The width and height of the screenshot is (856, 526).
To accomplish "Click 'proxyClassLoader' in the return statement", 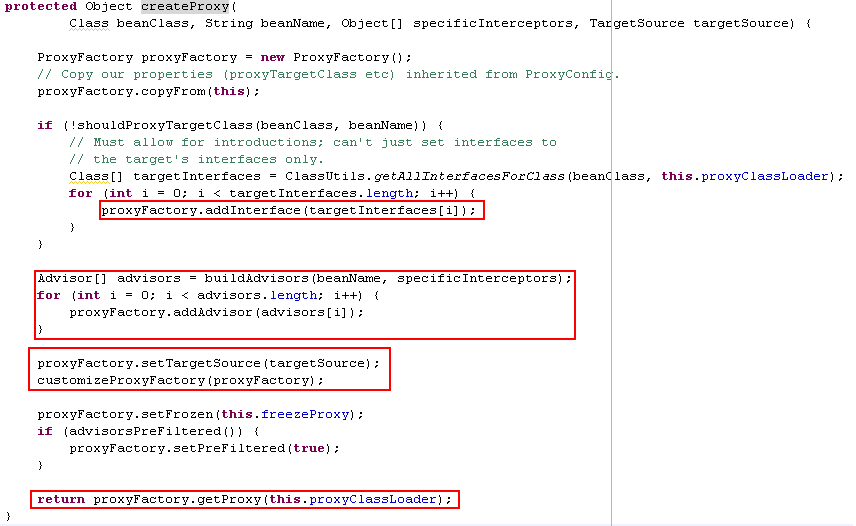I will coord(373,499).
